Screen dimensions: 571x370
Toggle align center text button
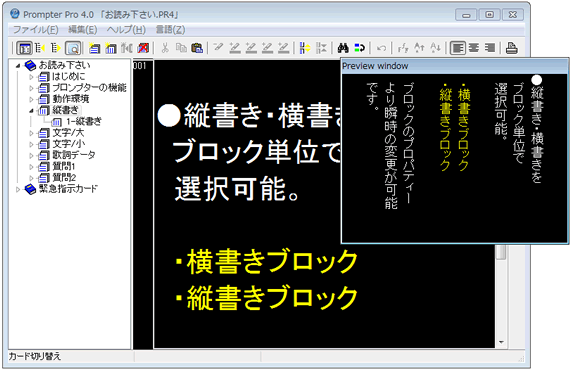coord(474,48)
